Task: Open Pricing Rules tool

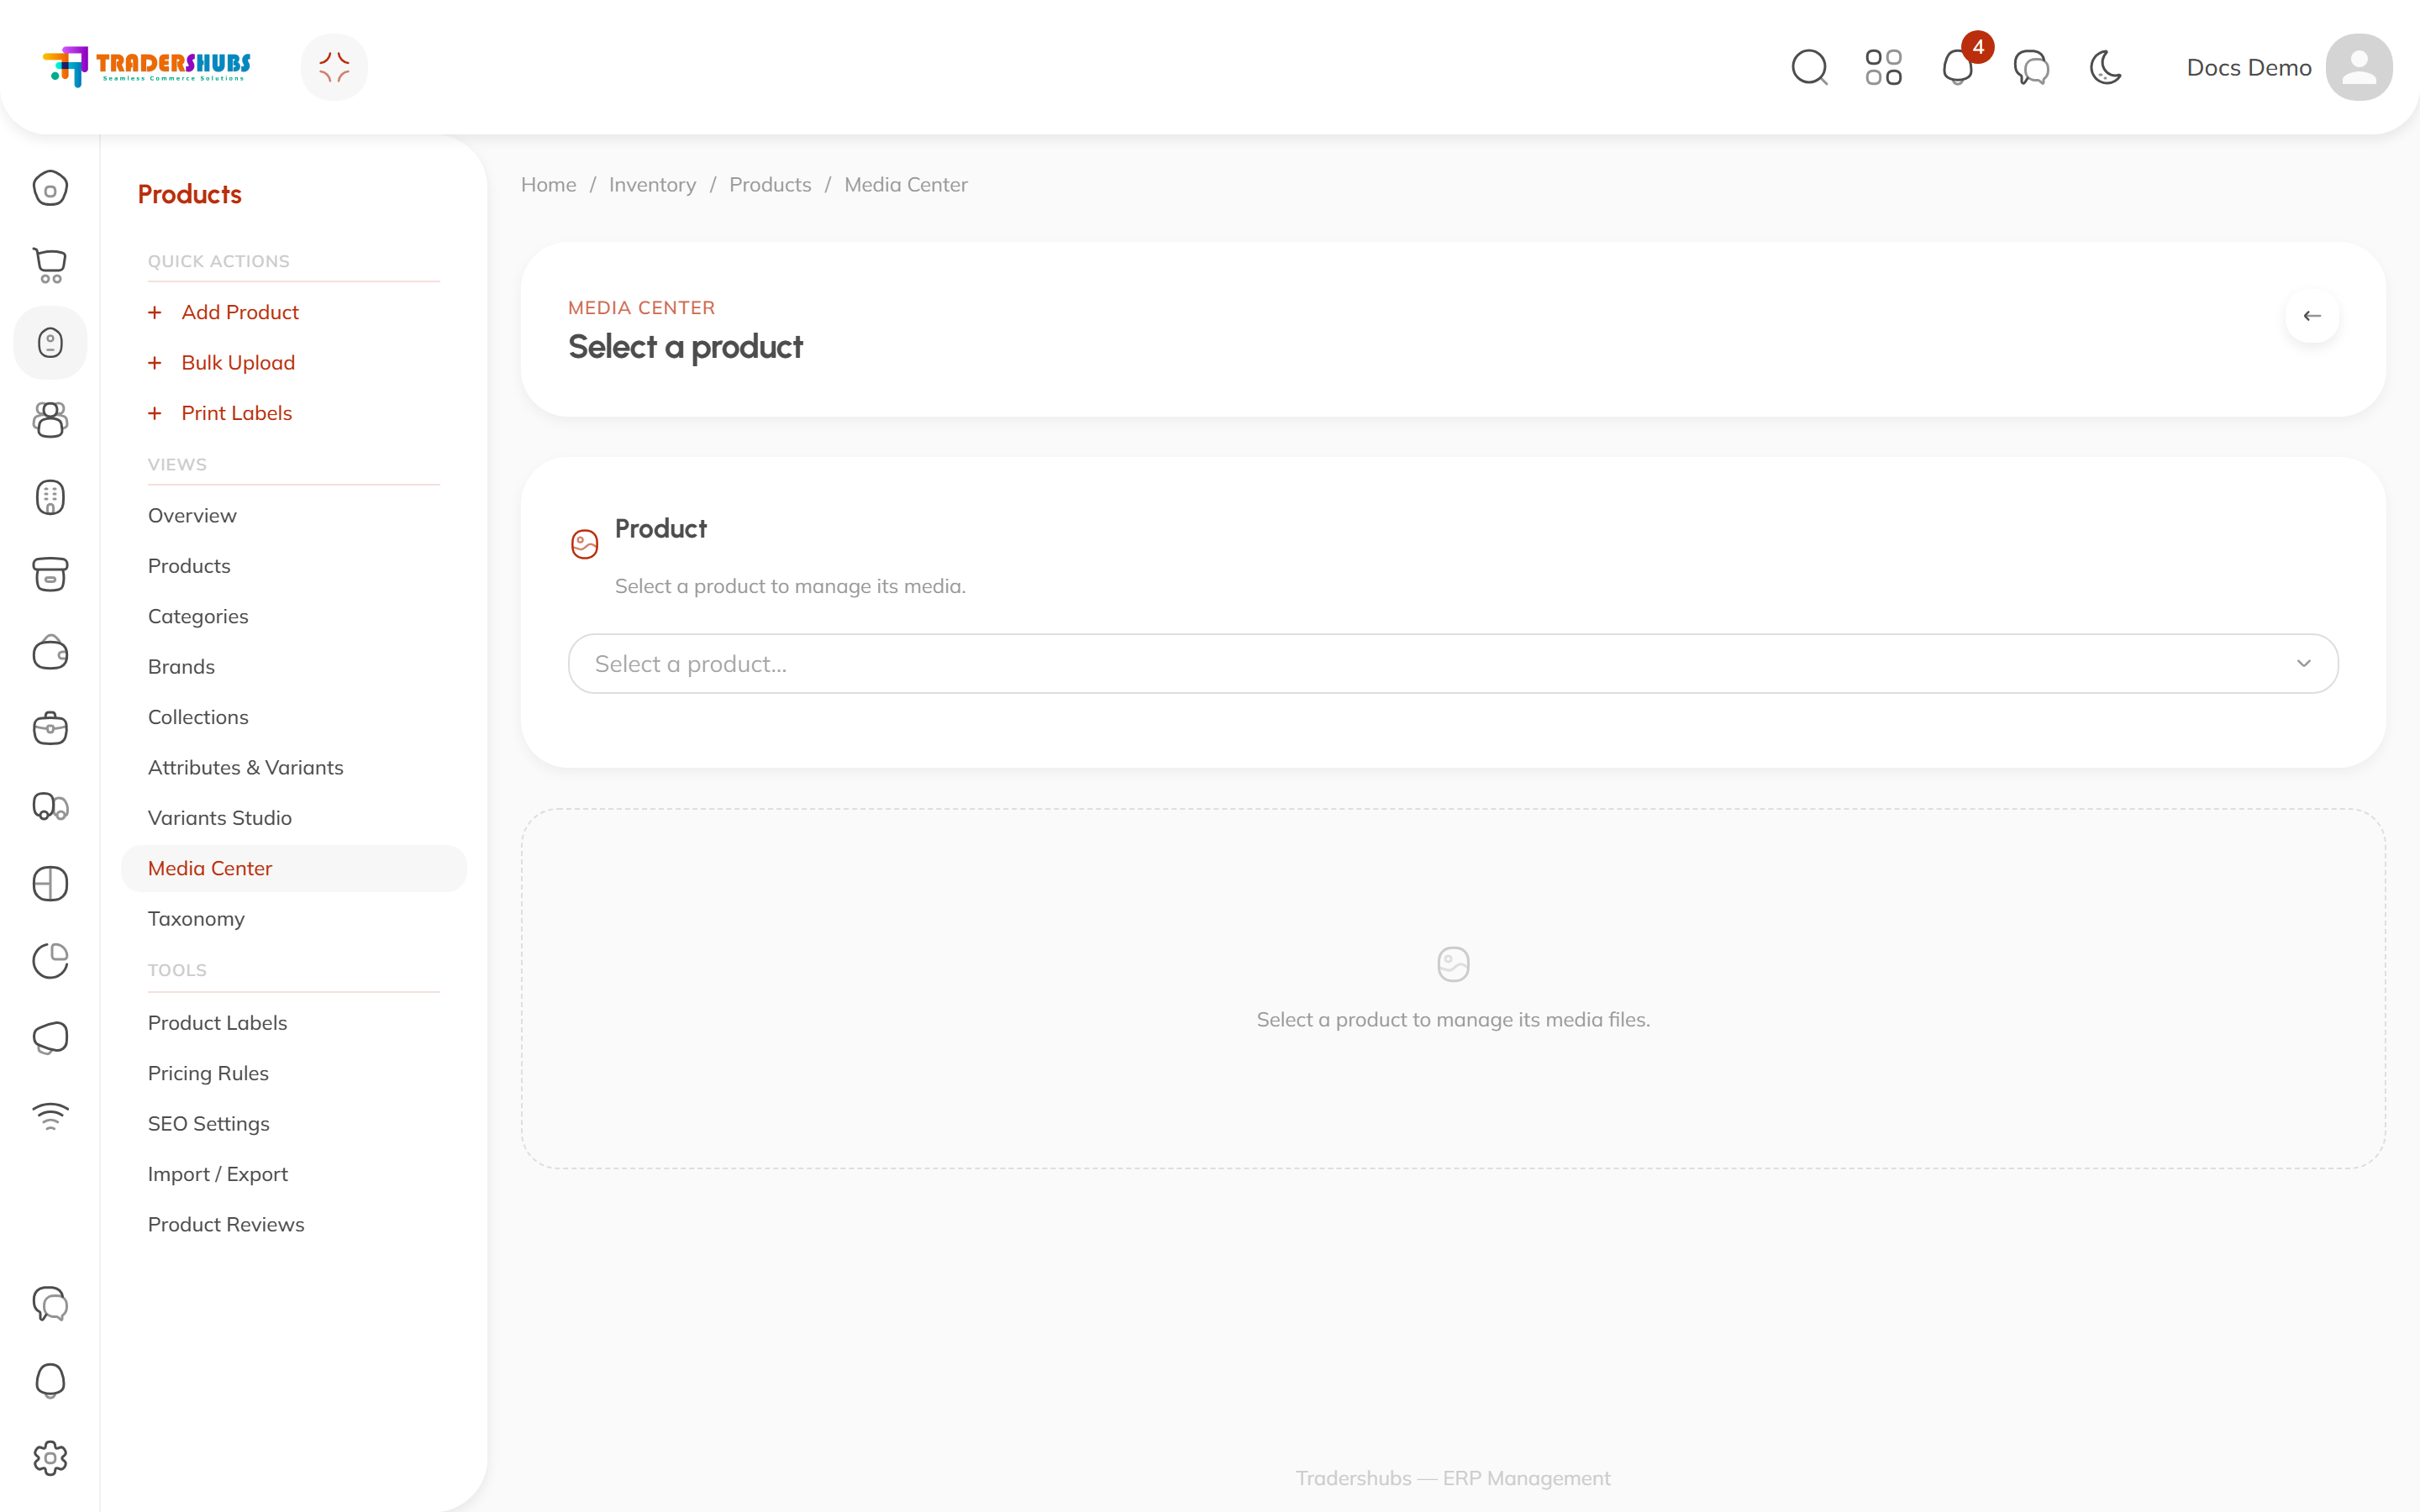Action: tap(208, 1073)
